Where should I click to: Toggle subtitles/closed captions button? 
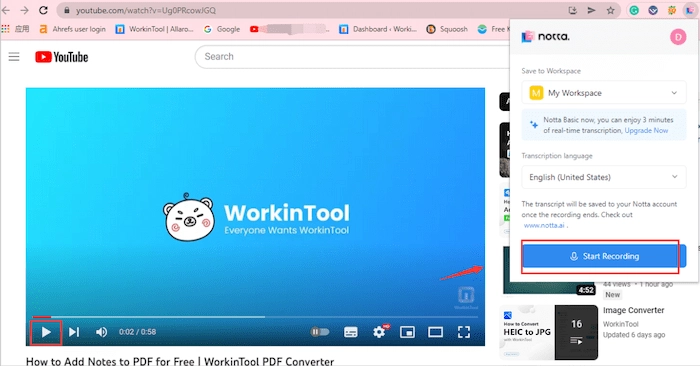click(350, 332)
